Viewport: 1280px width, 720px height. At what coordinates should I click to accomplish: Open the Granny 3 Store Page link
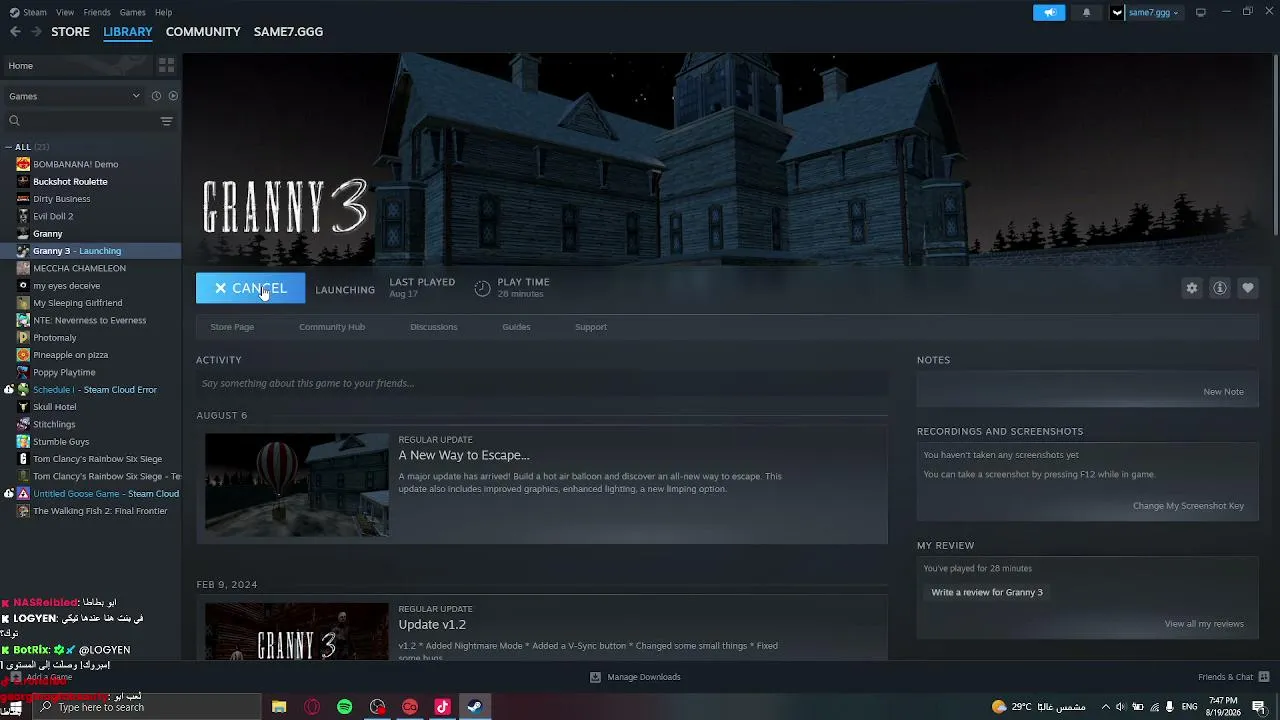pos(232,327)
